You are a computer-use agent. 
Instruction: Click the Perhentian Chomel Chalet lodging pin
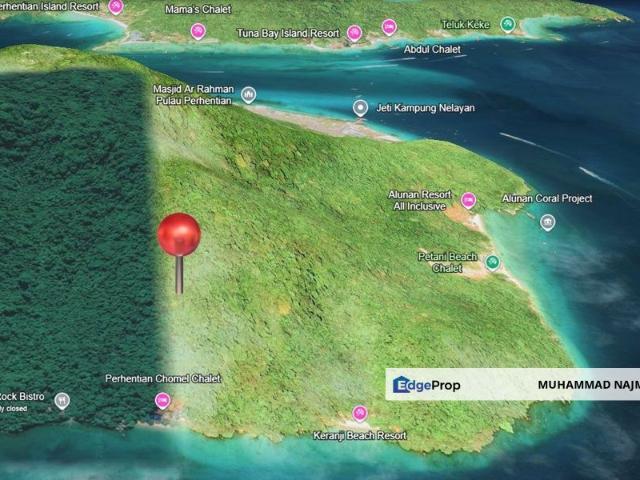[162, 401]
